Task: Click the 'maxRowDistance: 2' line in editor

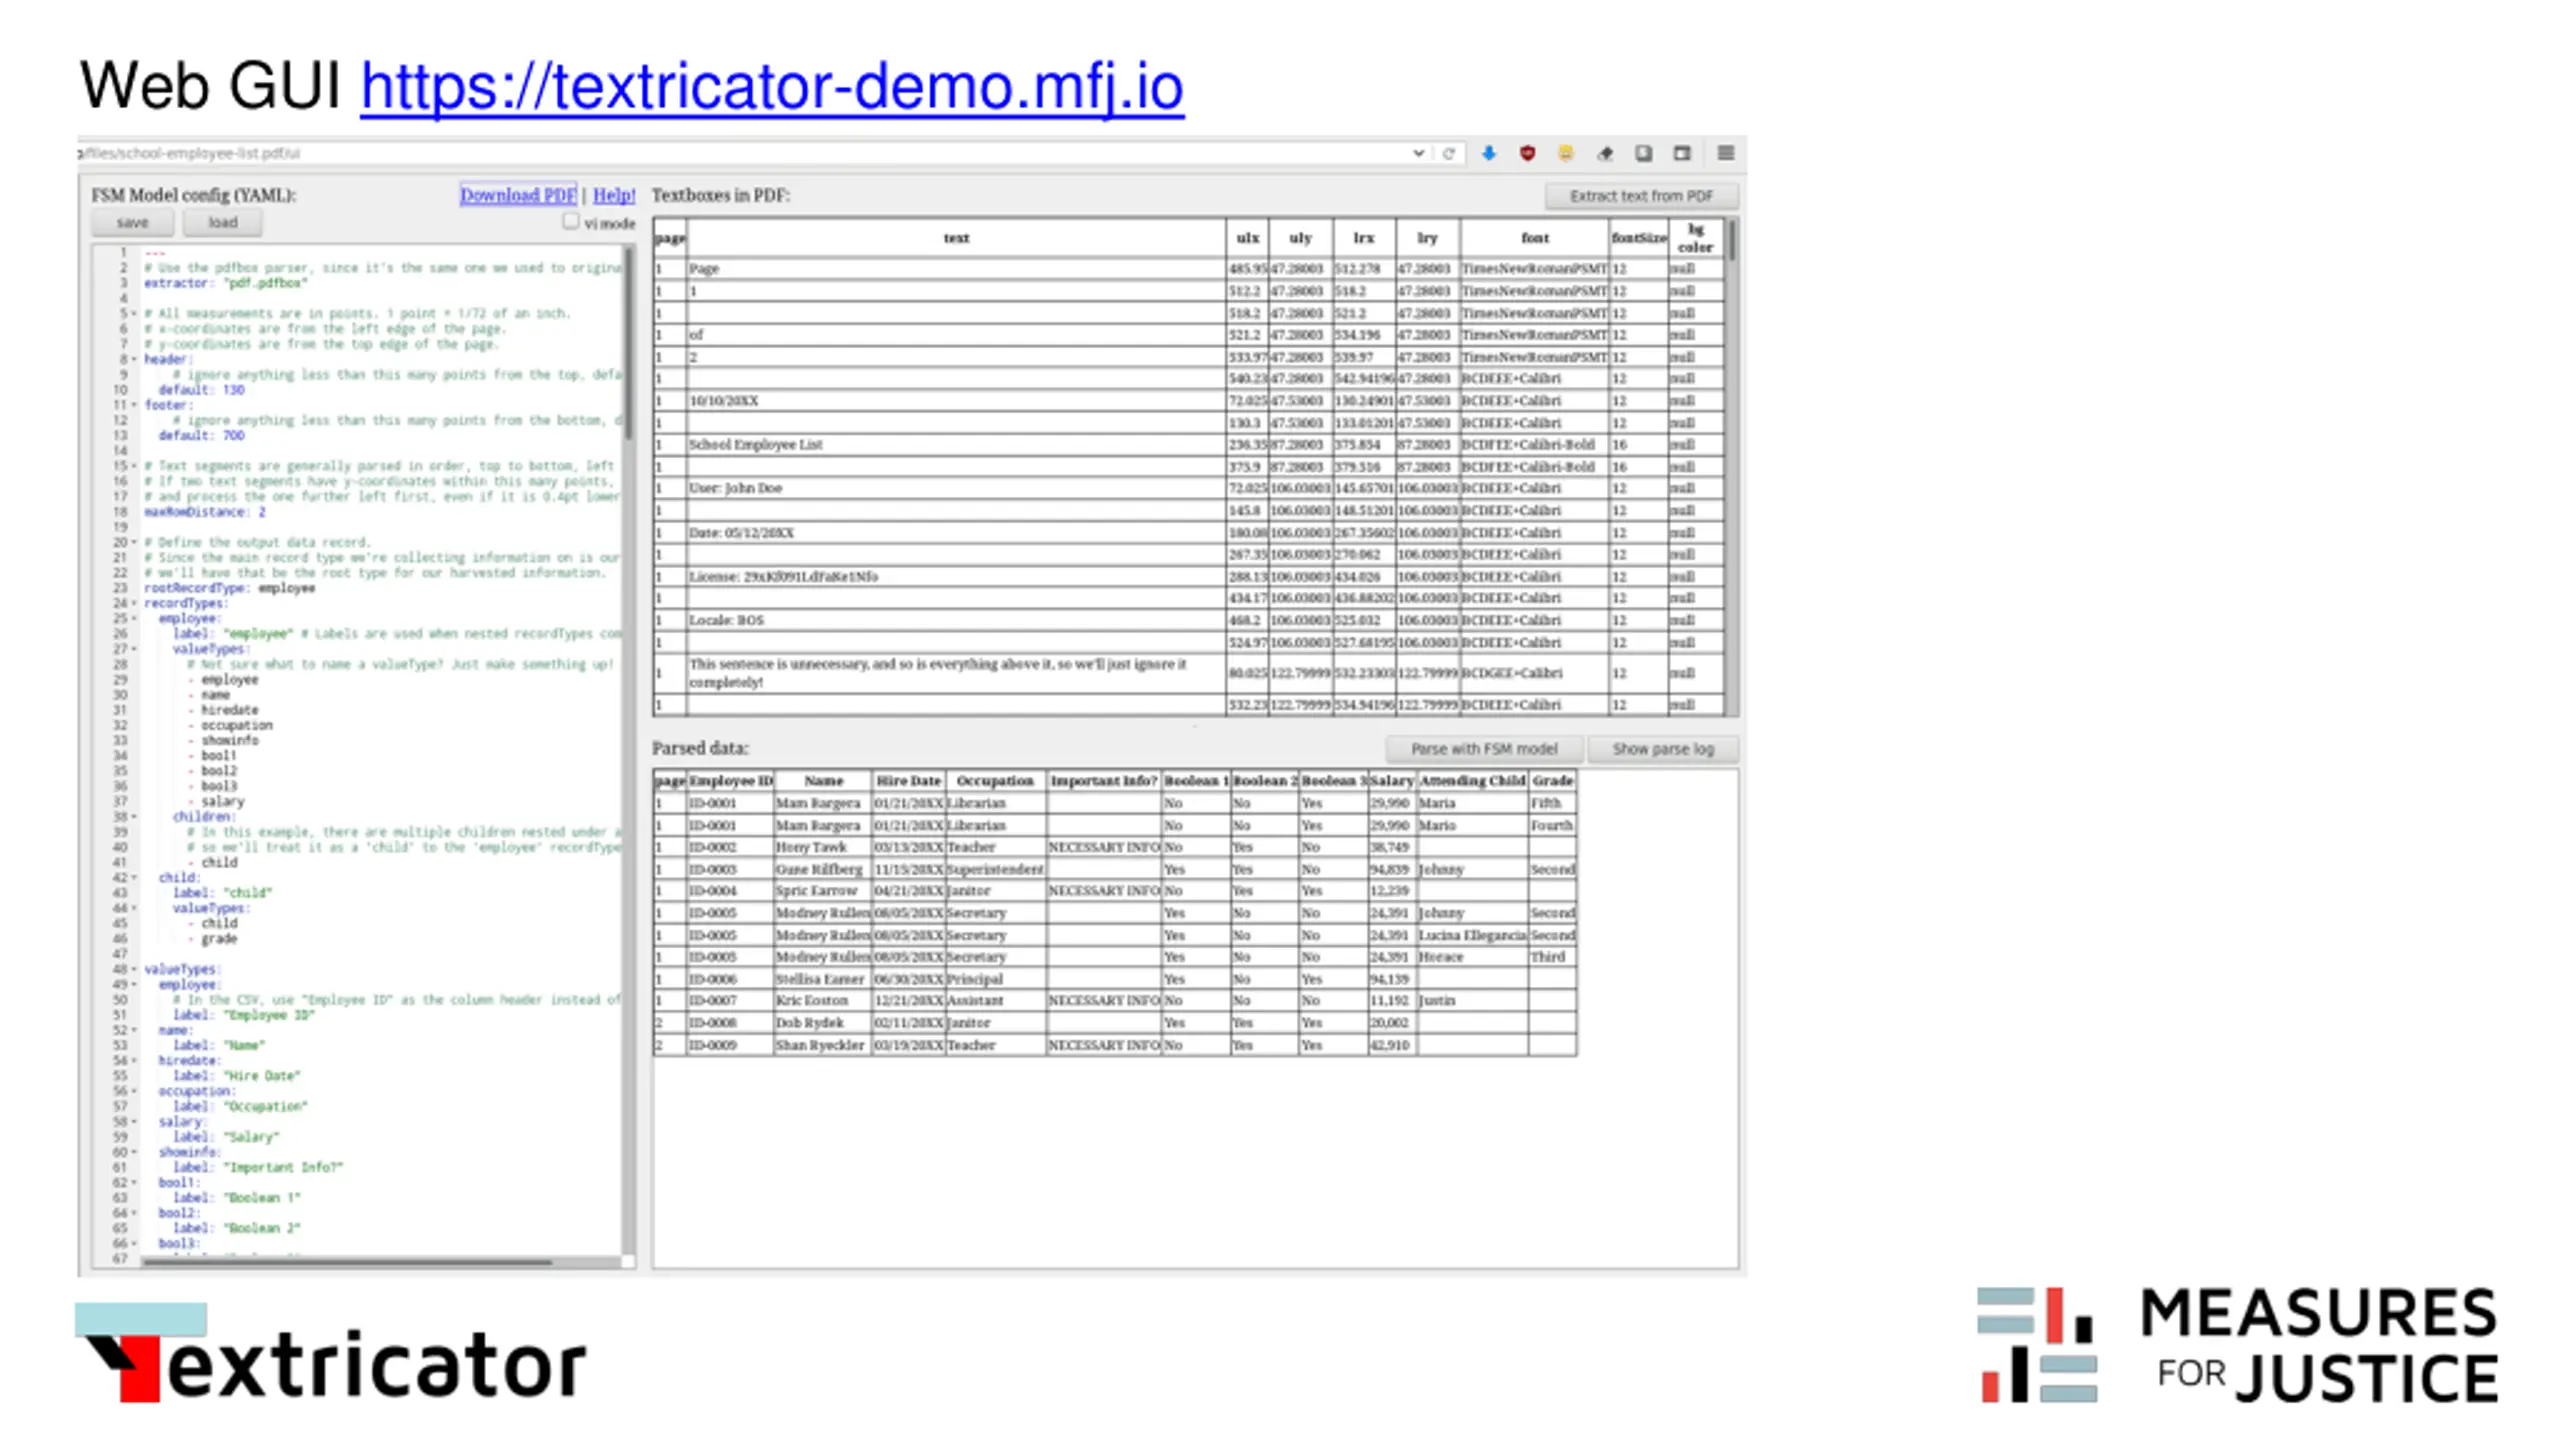Action: 205,512
